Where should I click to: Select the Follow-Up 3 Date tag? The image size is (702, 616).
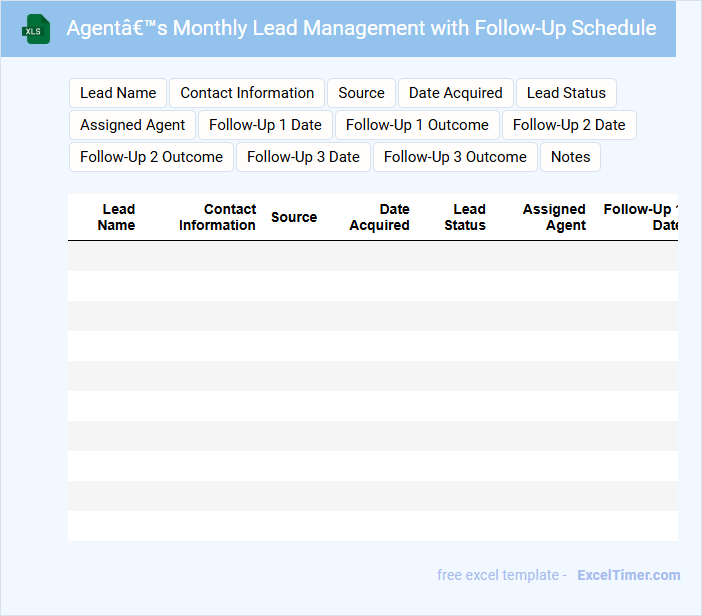point(303,157)
